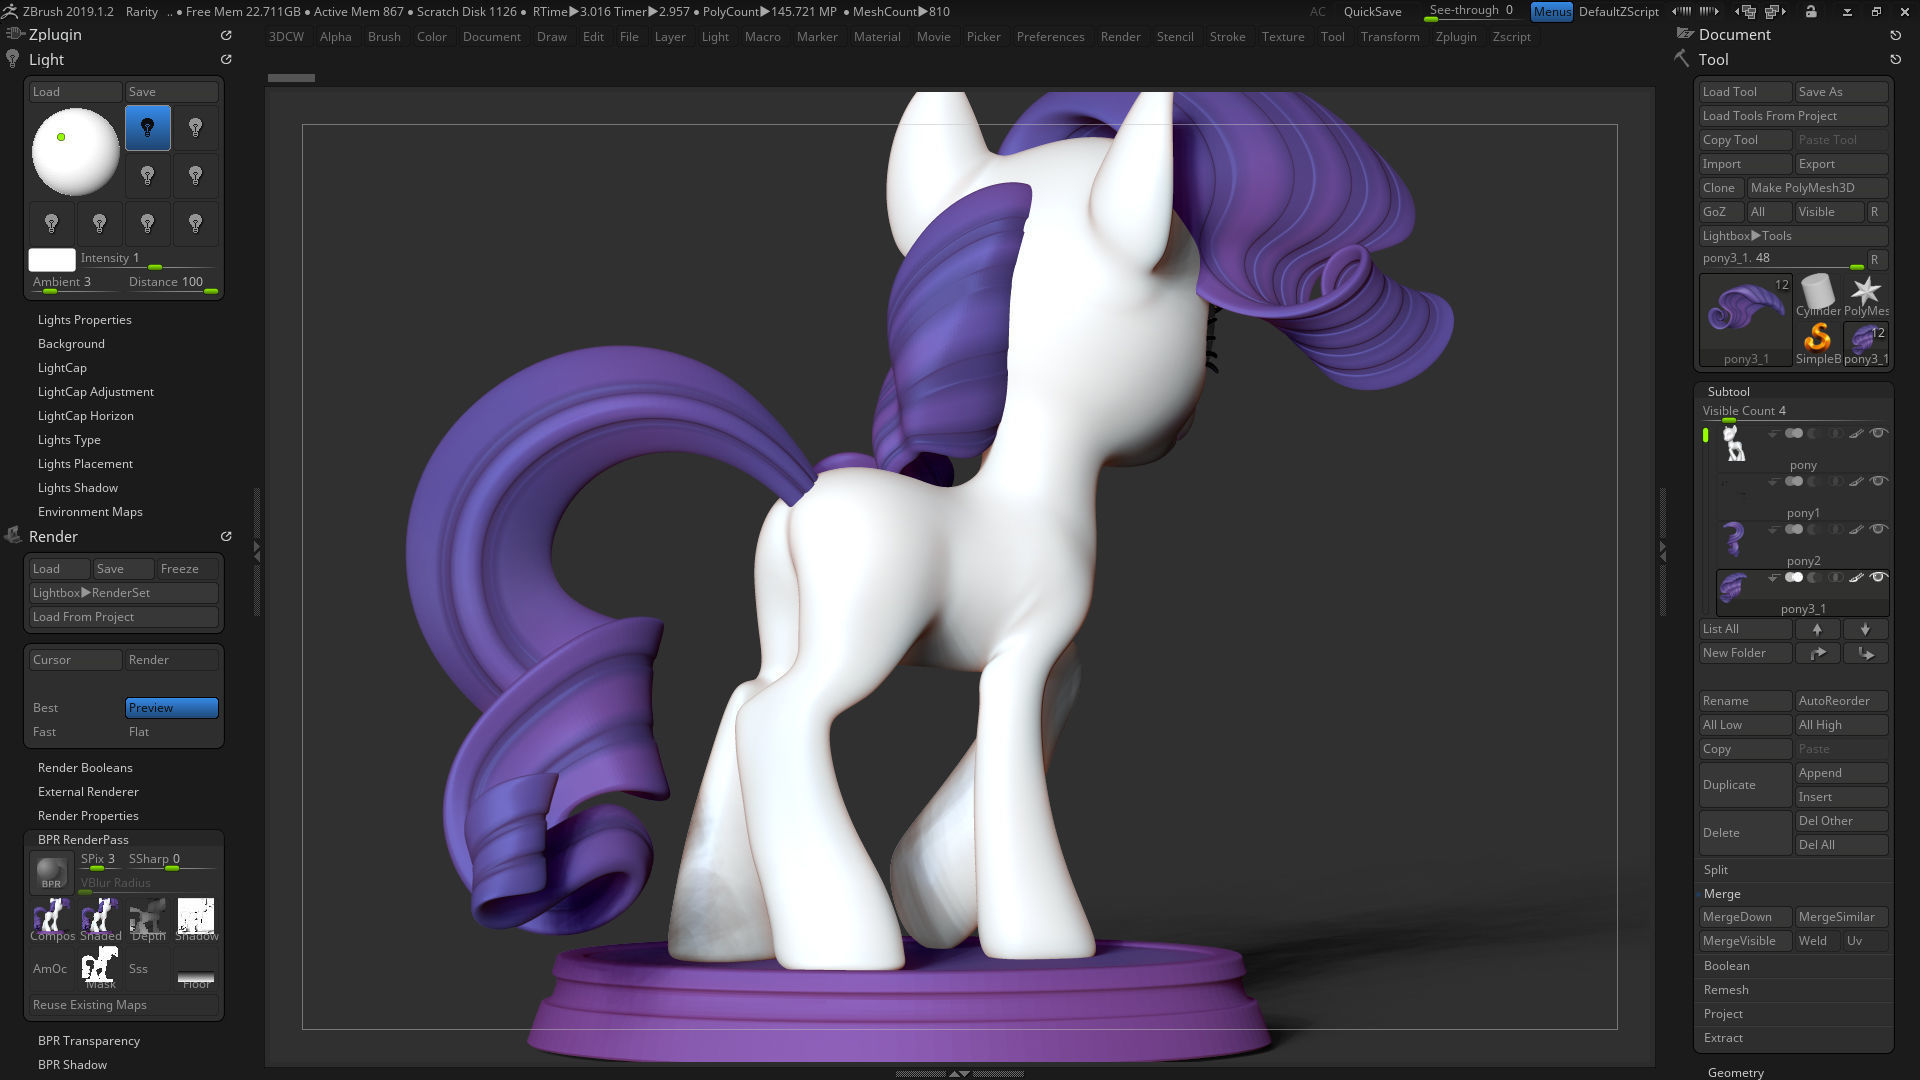Open the Composite render pass thumbnail

[52, 919]
